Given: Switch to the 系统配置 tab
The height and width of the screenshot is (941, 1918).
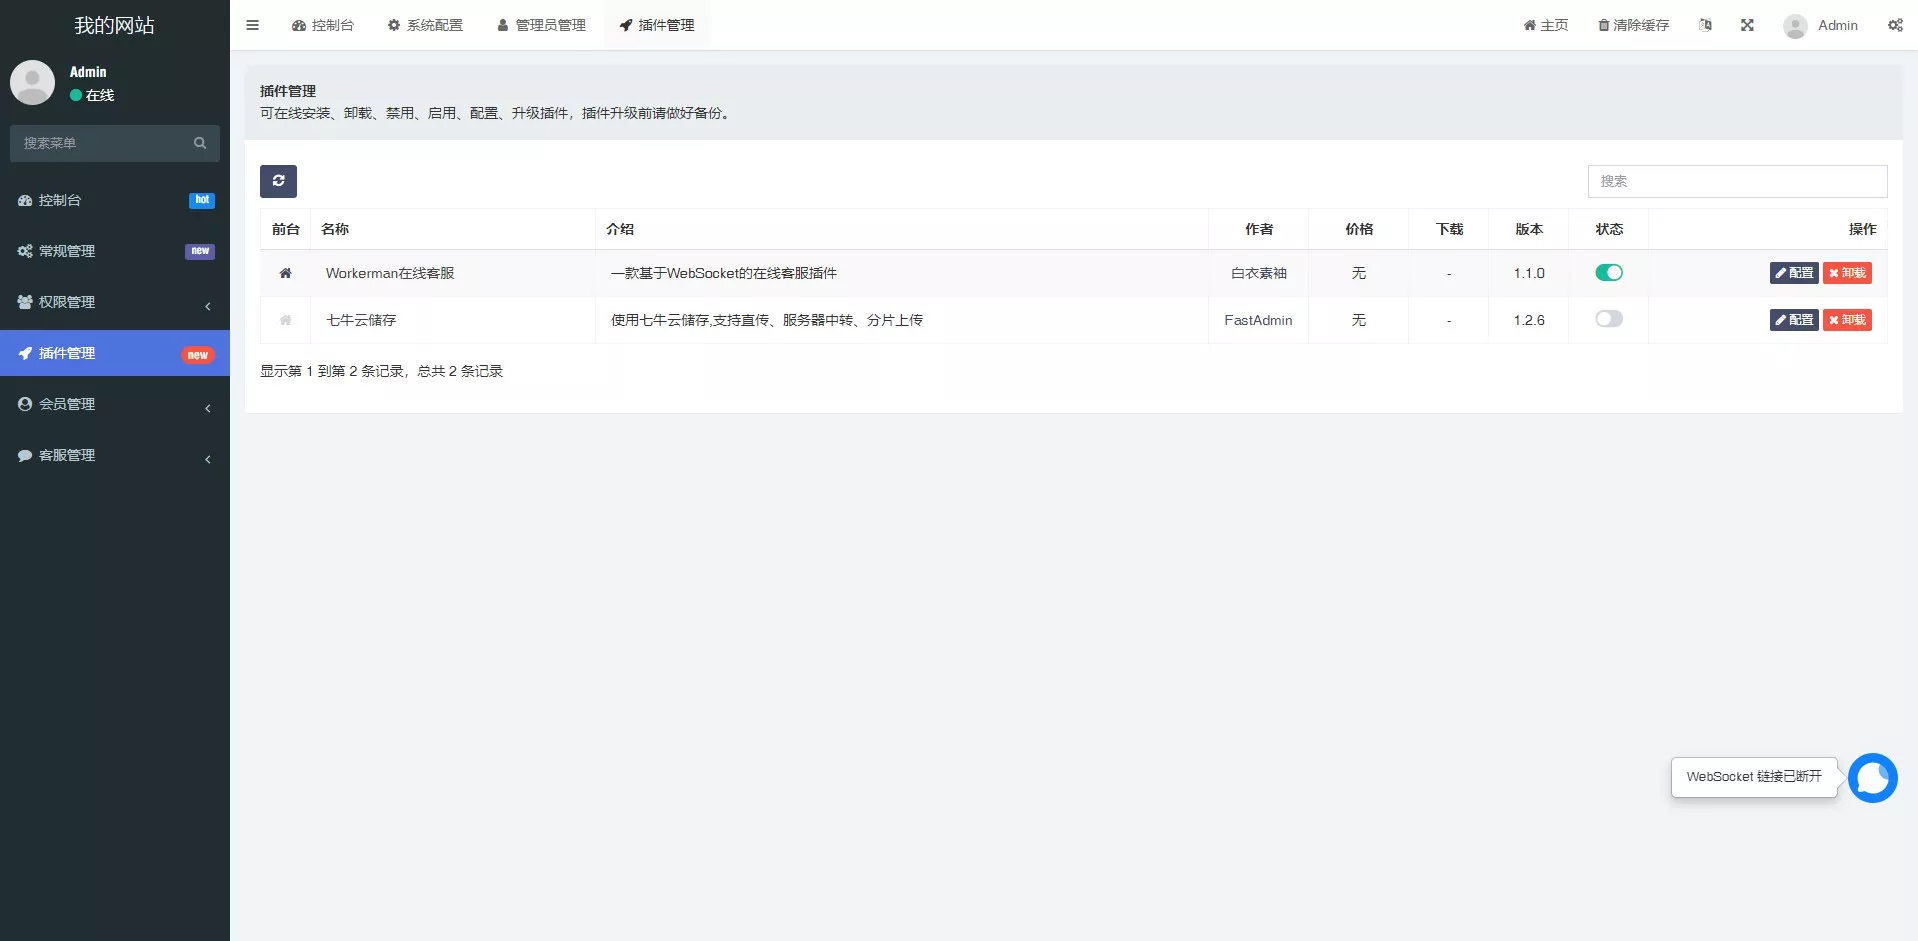Looking at the screenshot, I should tap(425, 25).
